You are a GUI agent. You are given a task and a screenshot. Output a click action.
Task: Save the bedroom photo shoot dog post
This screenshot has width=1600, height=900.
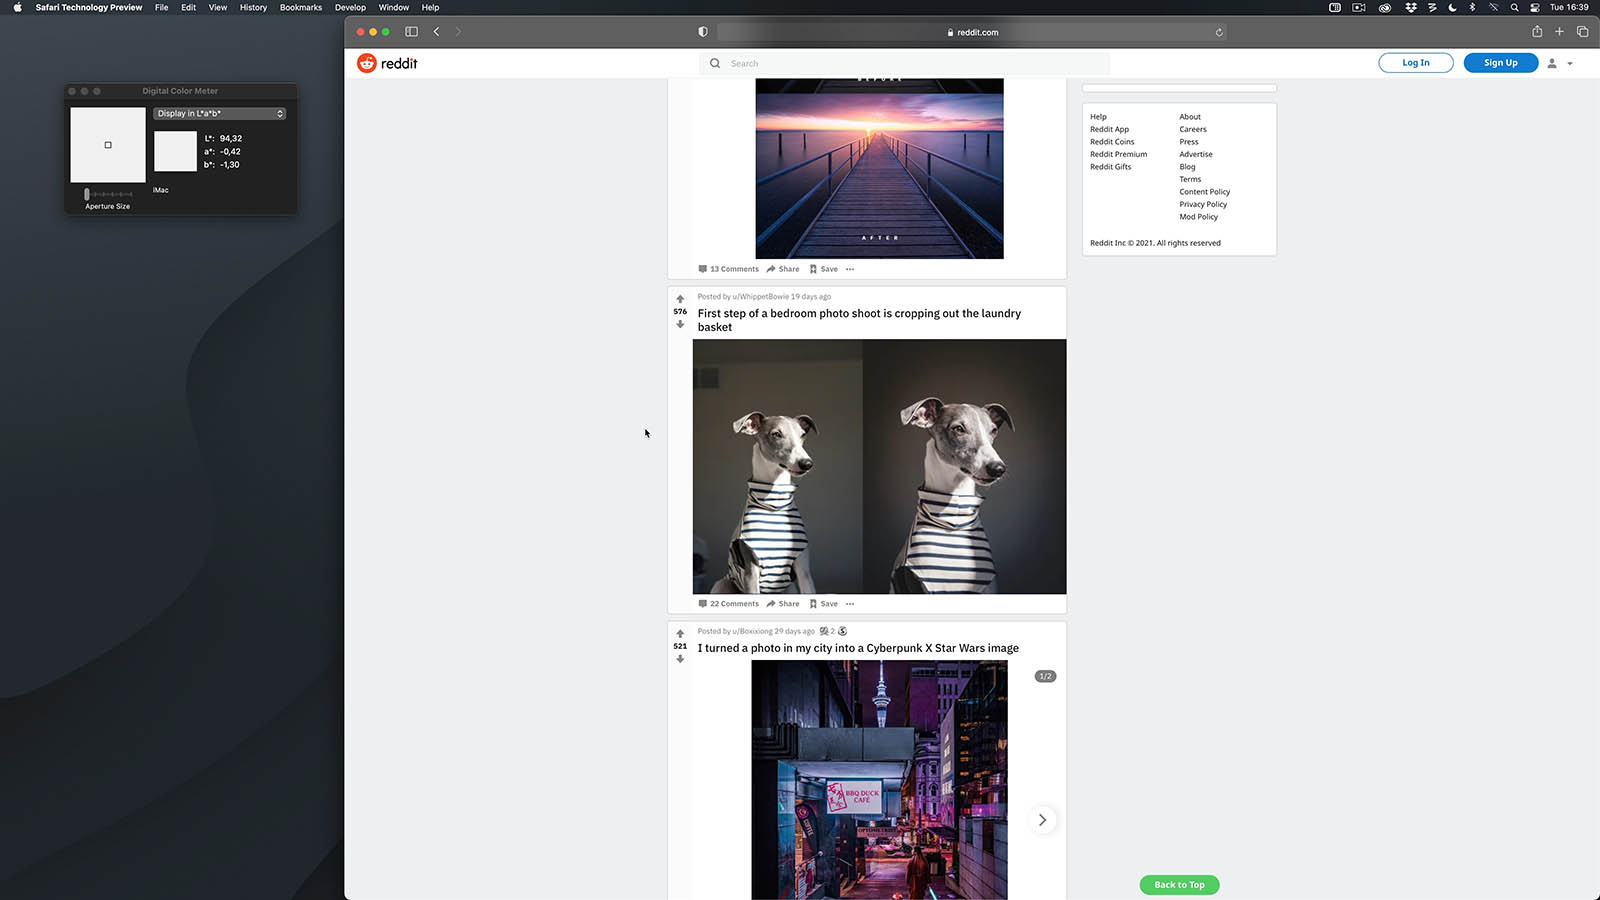(x=823, y=604)
